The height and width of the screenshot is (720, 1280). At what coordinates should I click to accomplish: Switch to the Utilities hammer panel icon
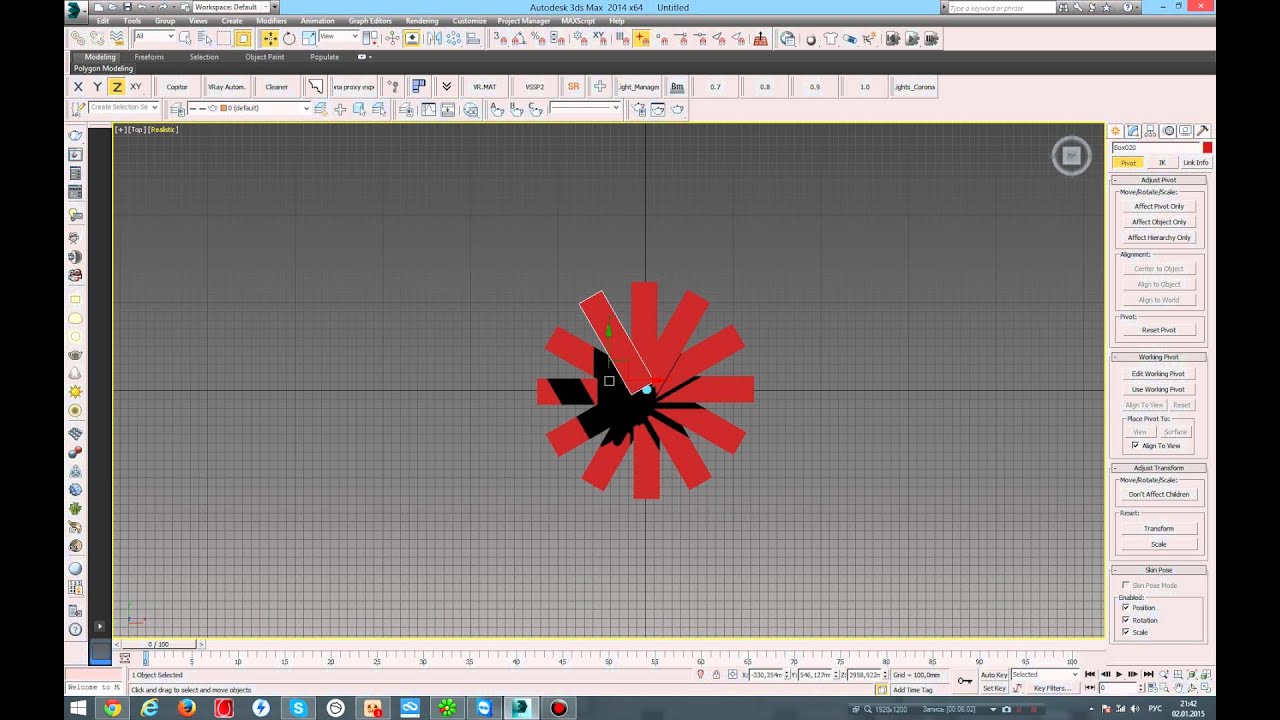point(1202,131)
